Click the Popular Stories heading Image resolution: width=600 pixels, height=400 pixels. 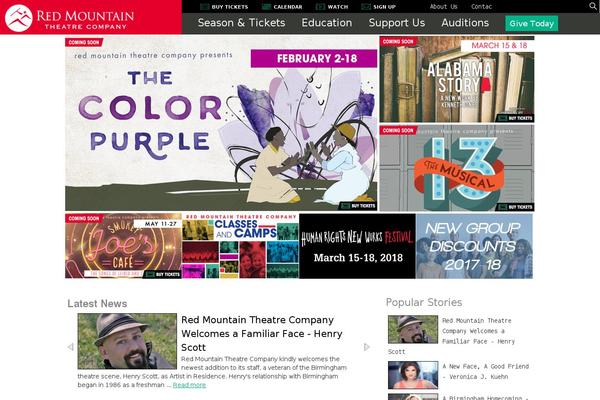pos(424,302)
